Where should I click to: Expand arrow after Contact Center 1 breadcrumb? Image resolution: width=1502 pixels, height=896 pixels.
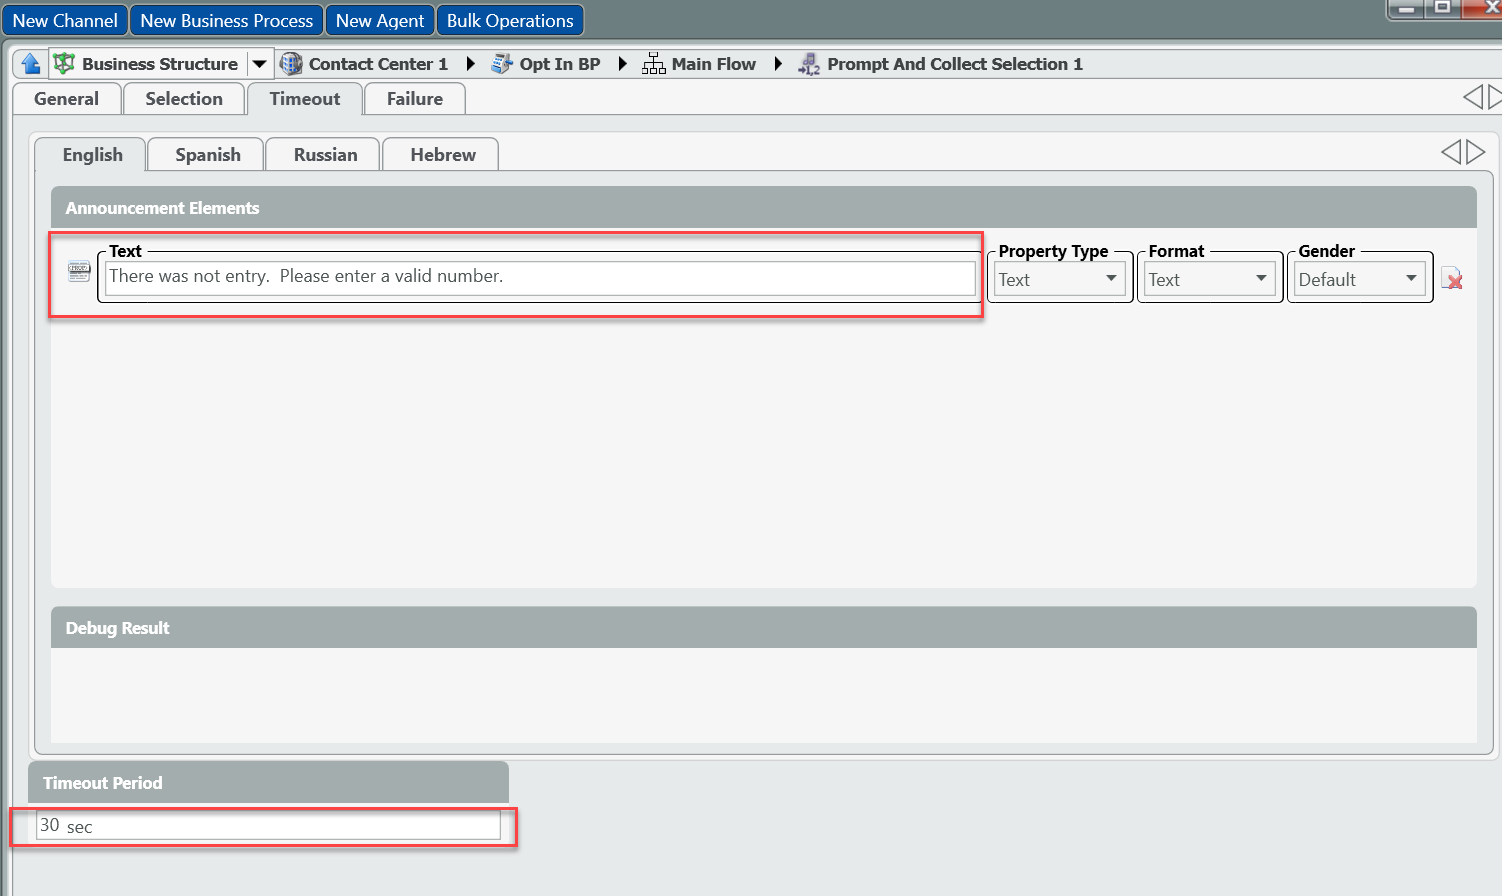click(470, 64)
